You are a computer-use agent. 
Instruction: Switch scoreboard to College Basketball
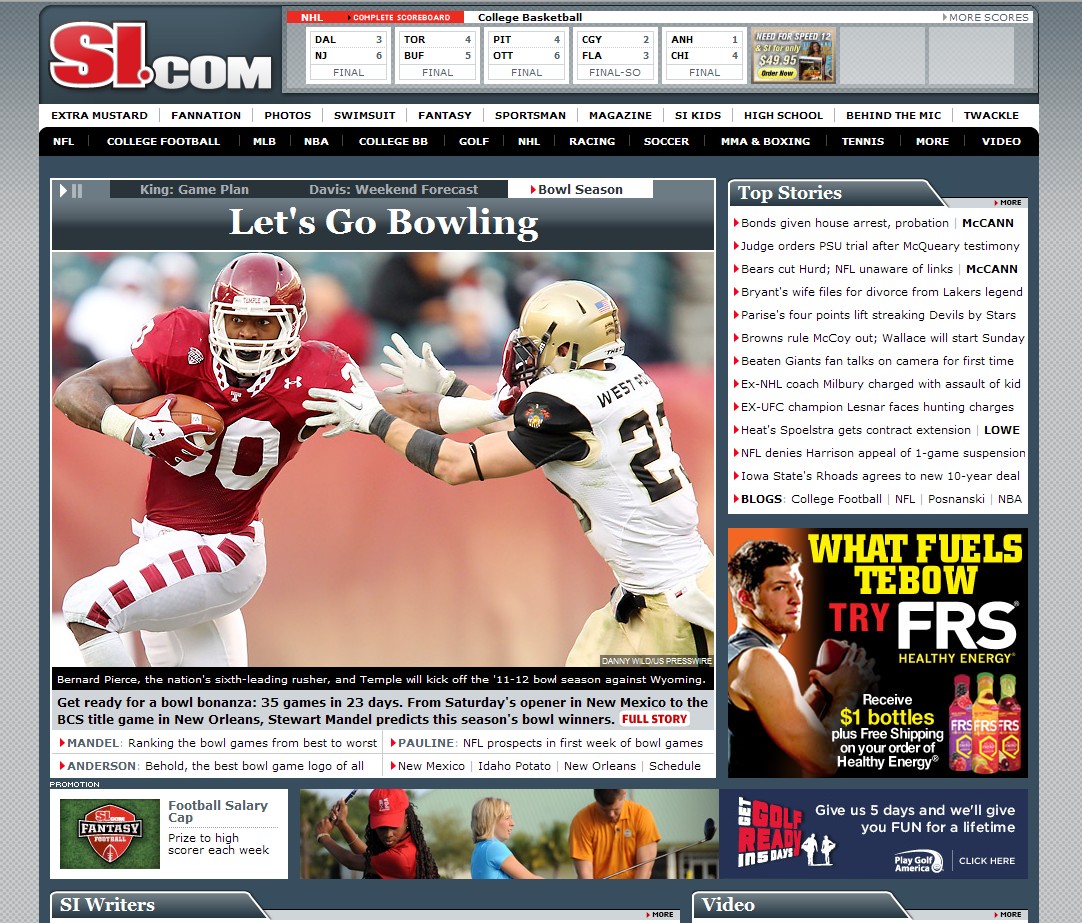click(x=529, y=17)
